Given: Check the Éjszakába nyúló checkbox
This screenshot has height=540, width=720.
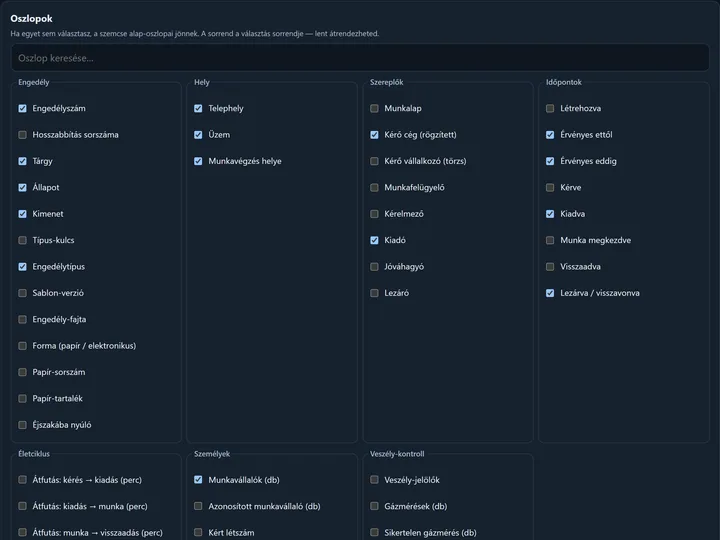Looking at the screenshot, I should coord(22,425).
